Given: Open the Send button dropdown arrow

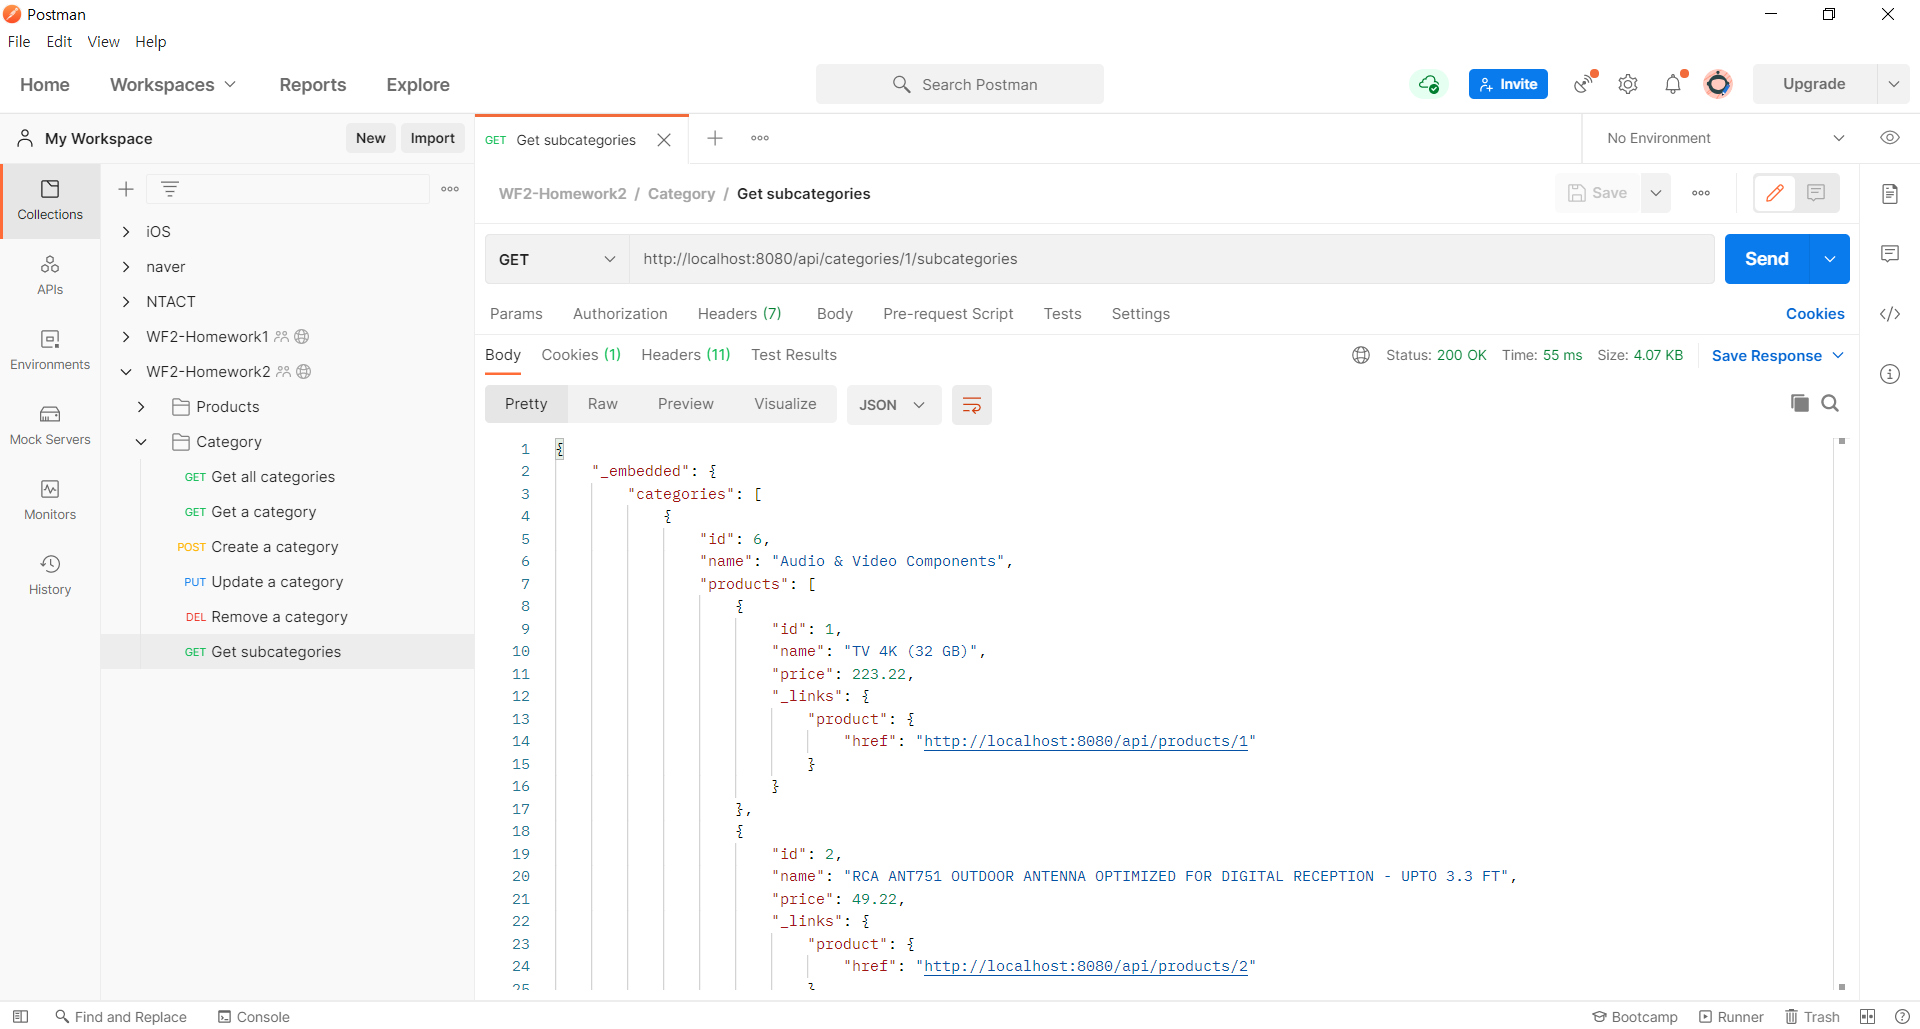Looking at the screenshot, I should (x=1830, y=259).
